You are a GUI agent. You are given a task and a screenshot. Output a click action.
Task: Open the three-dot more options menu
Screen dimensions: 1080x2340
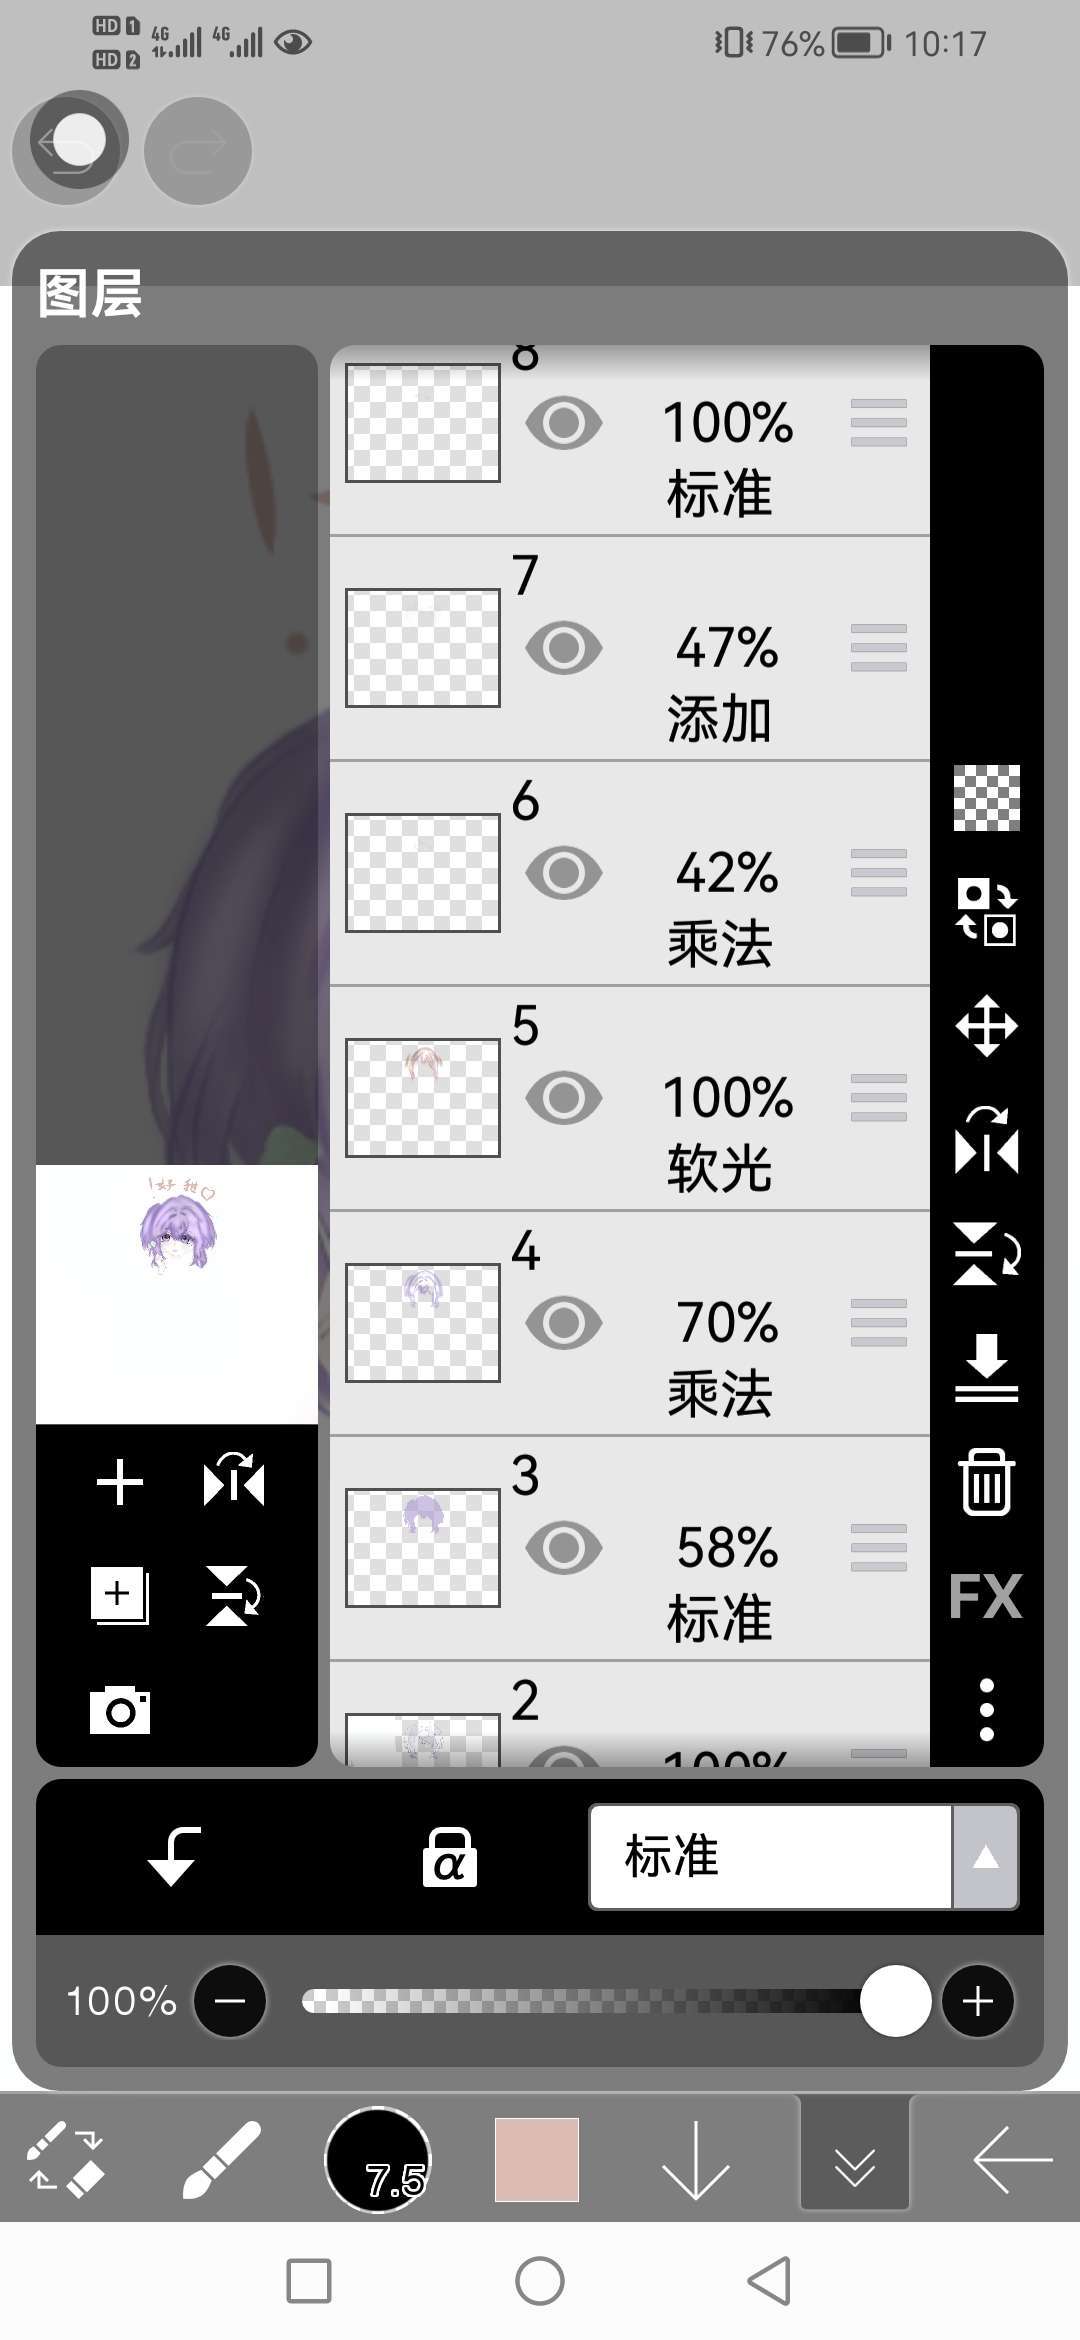pyautogui.click(x=987, y=1710)
